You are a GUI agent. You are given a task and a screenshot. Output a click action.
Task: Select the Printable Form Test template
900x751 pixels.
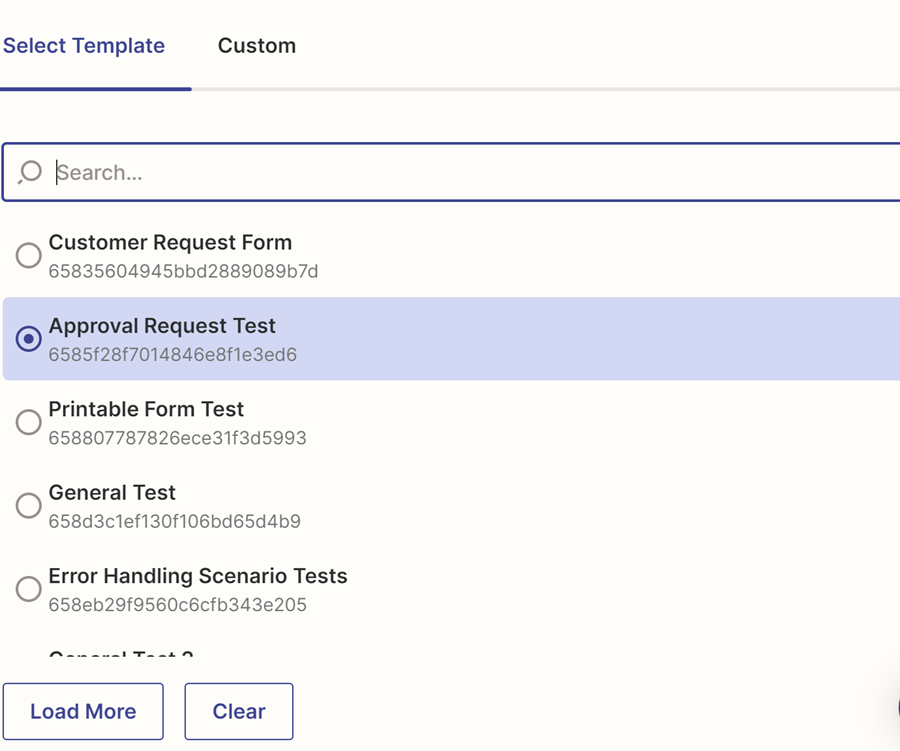(29, 422)
